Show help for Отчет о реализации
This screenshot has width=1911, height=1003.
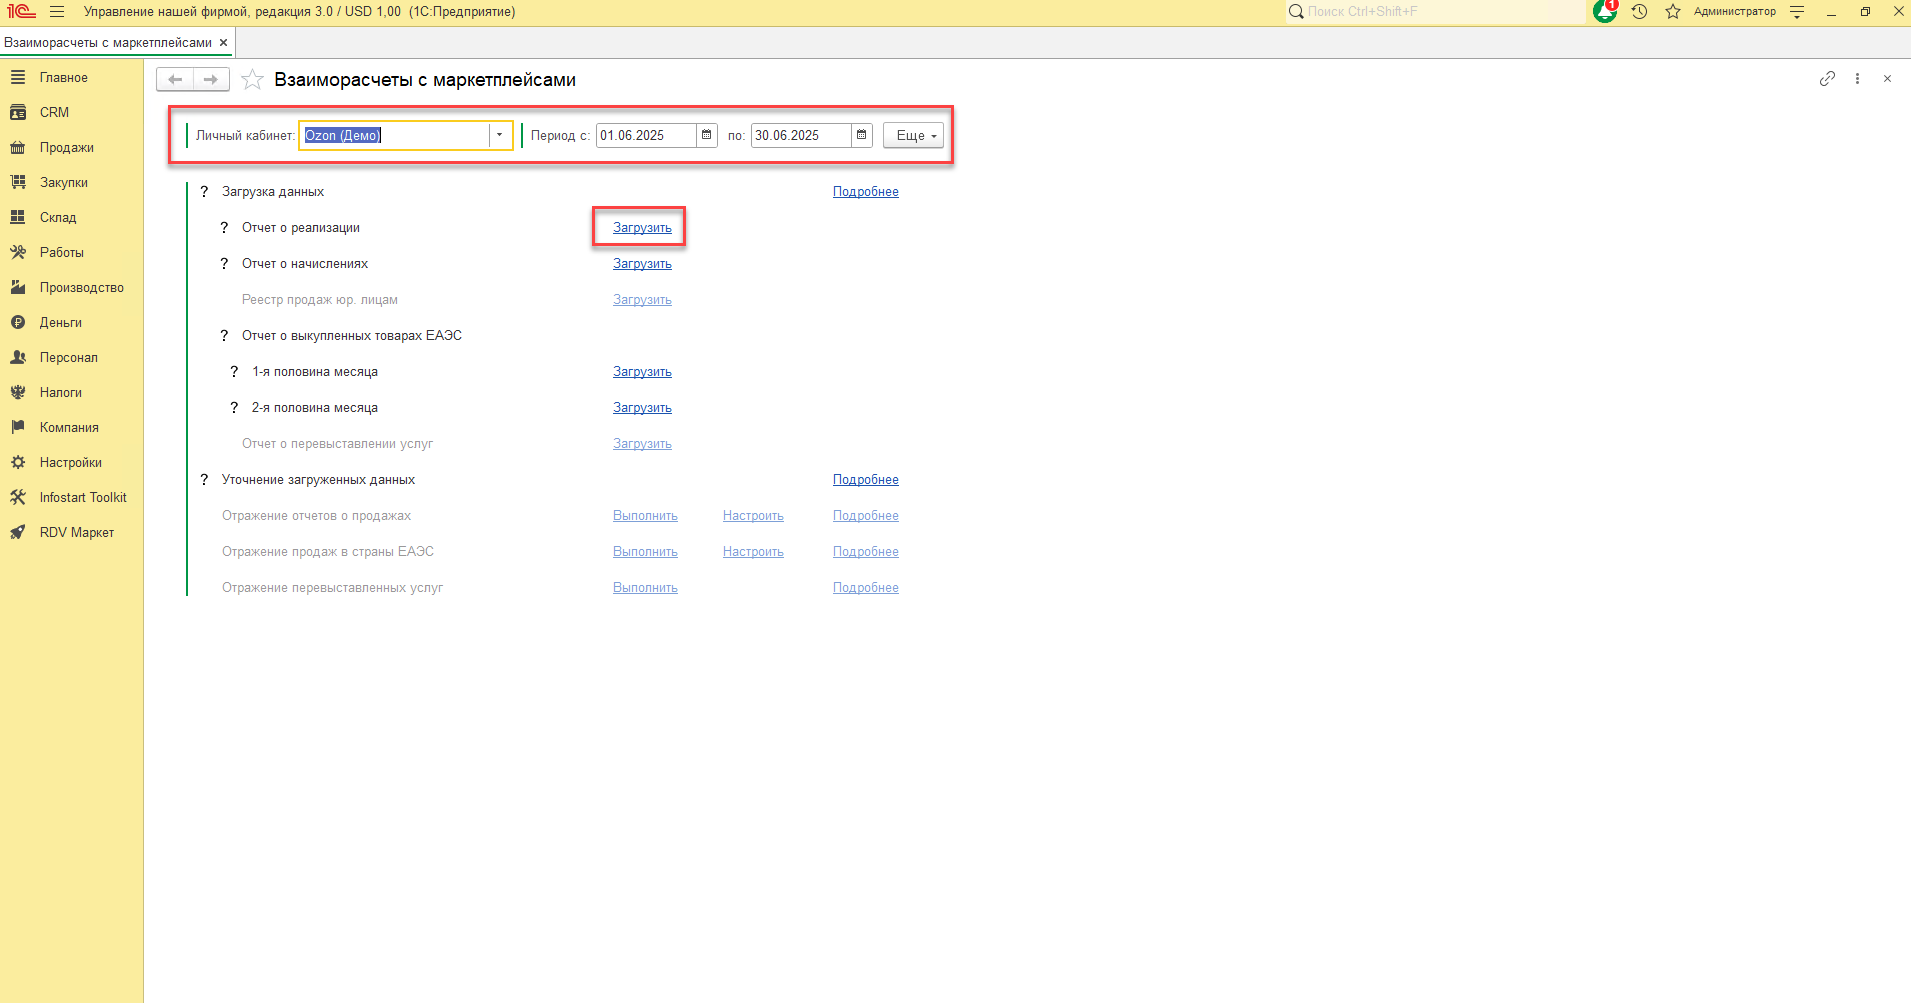point(224,228)
